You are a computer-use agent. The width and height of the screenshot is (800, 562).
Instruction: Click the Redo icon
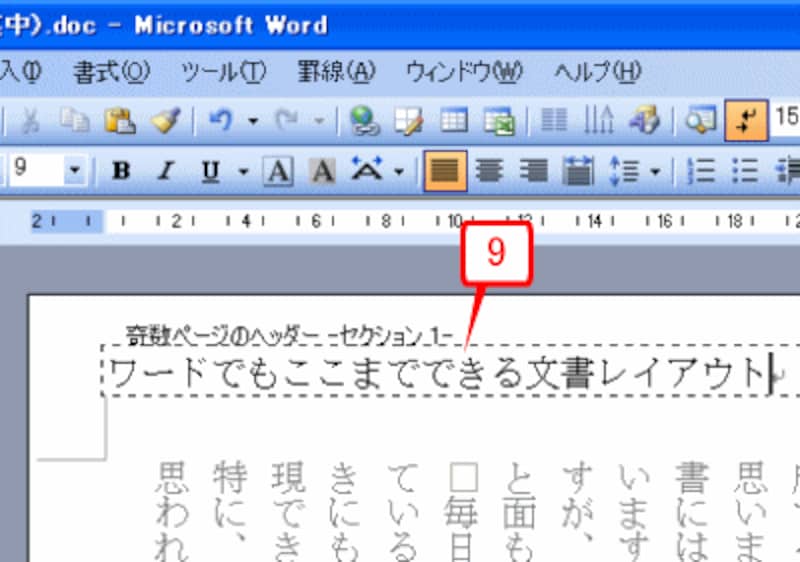point(287,121)
